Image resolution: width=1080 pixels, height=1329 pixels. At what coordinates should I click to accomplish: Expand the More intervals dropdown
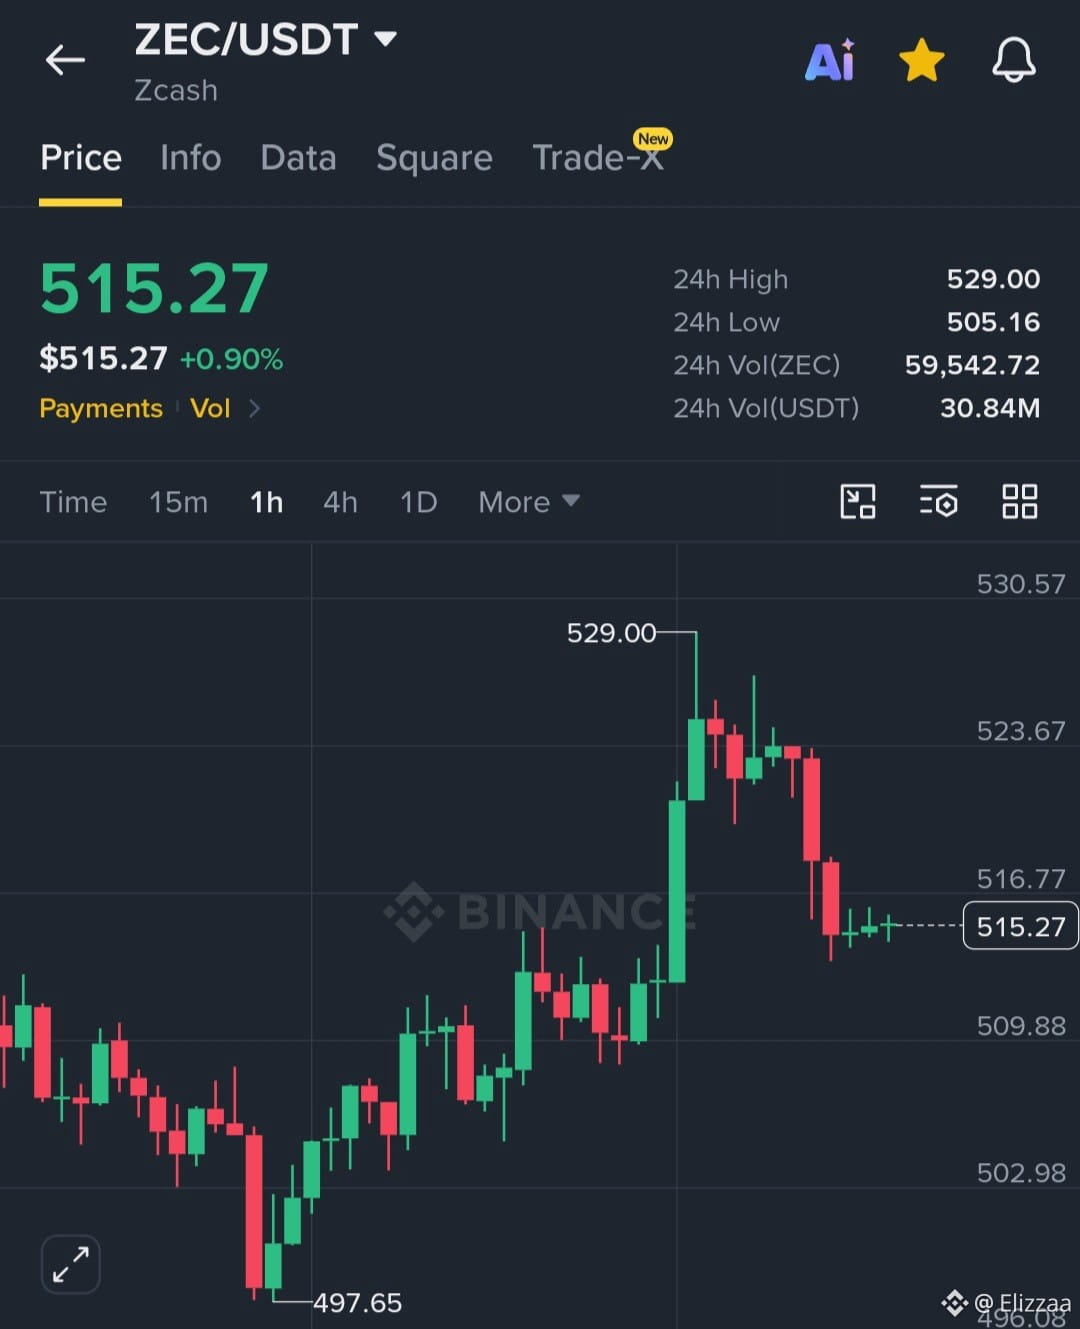[528, 502]
